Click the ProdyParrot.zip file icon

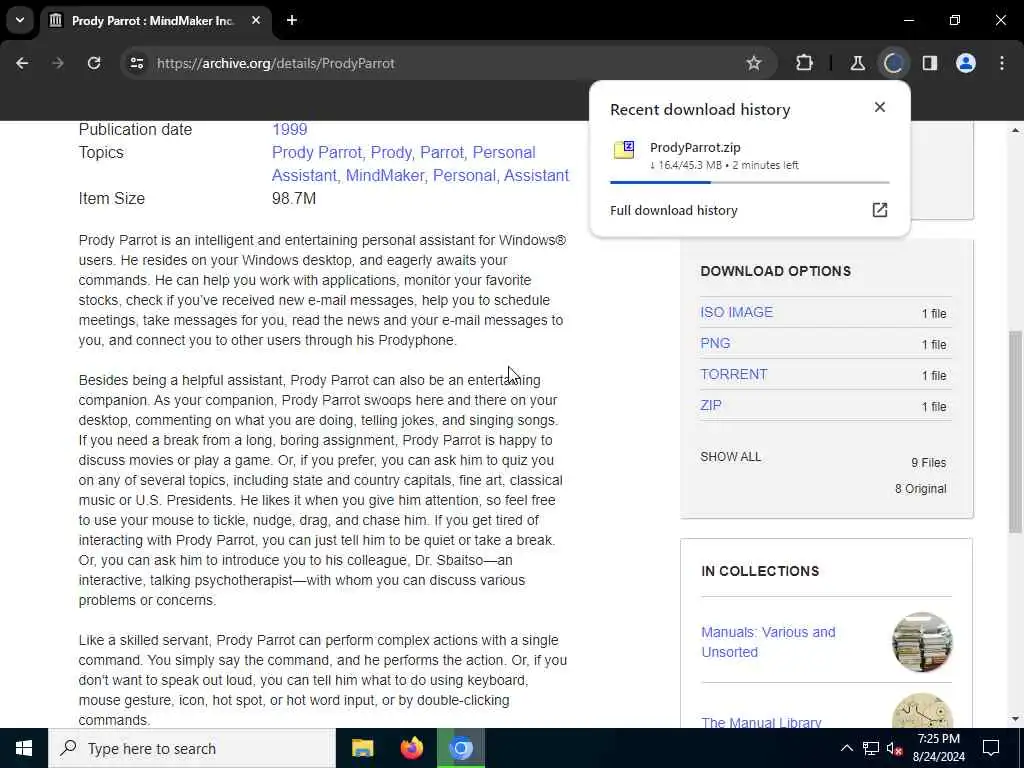pyautogui.click(x=624, y=150)
